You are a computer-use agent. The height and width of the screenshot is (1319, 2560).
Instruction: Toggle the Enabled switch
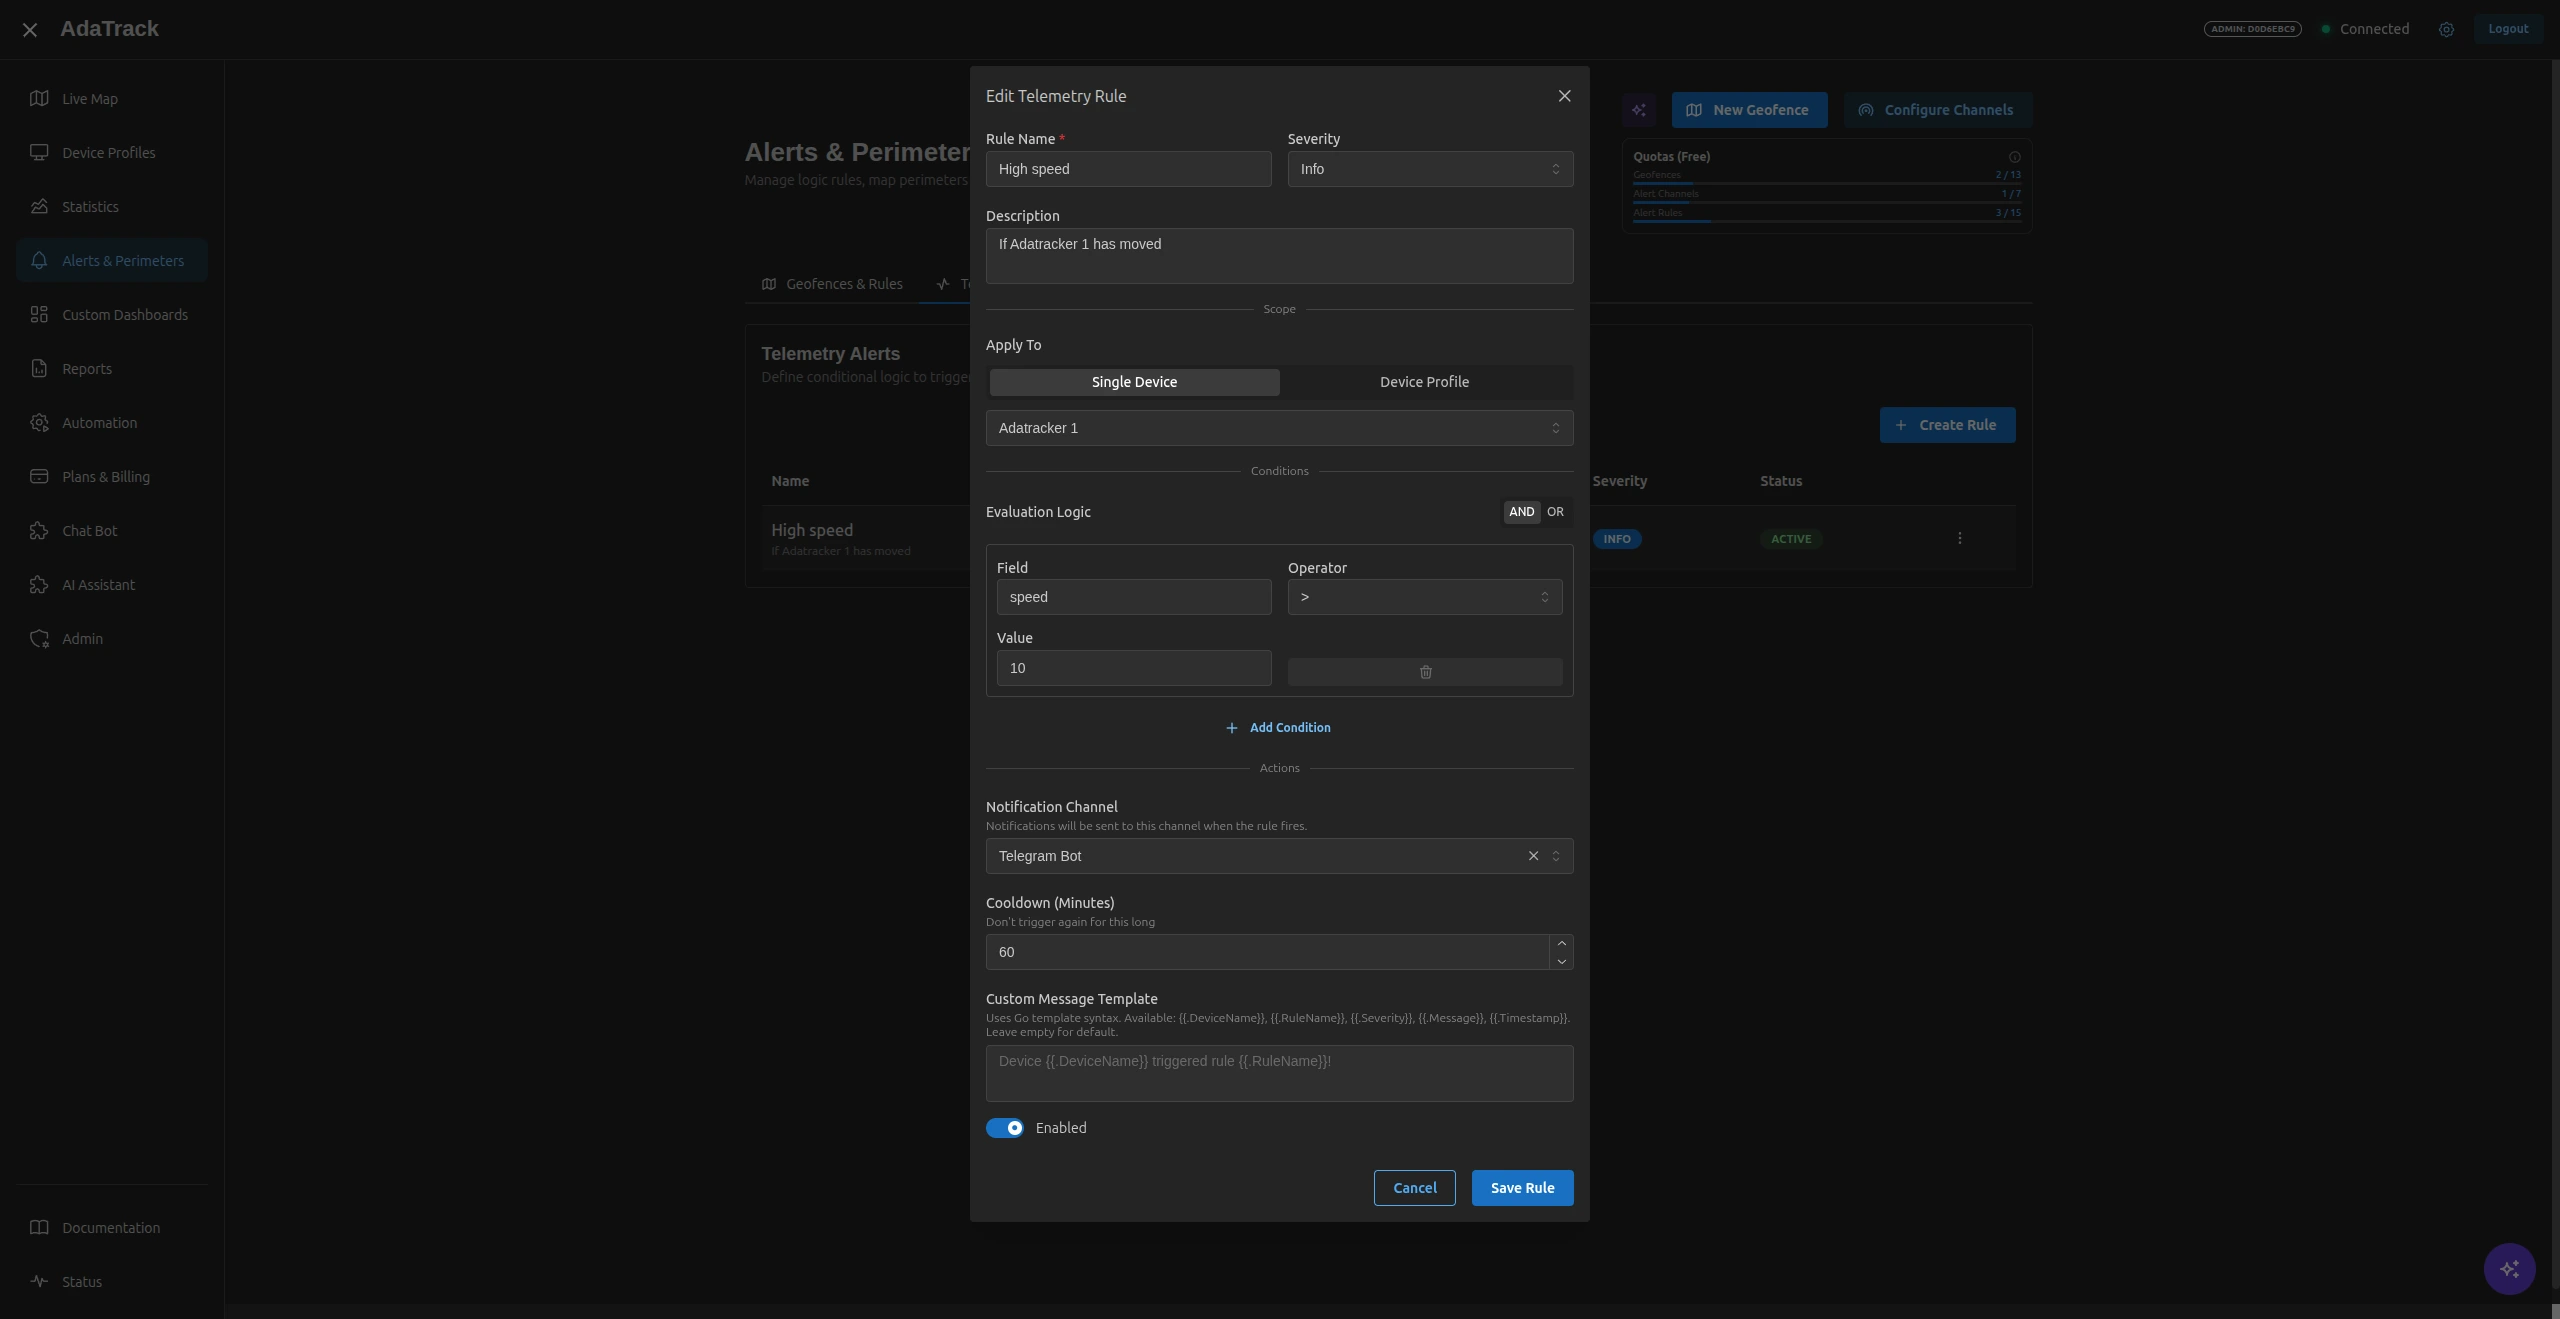pyautogui.click(x=1004, y=1128)
